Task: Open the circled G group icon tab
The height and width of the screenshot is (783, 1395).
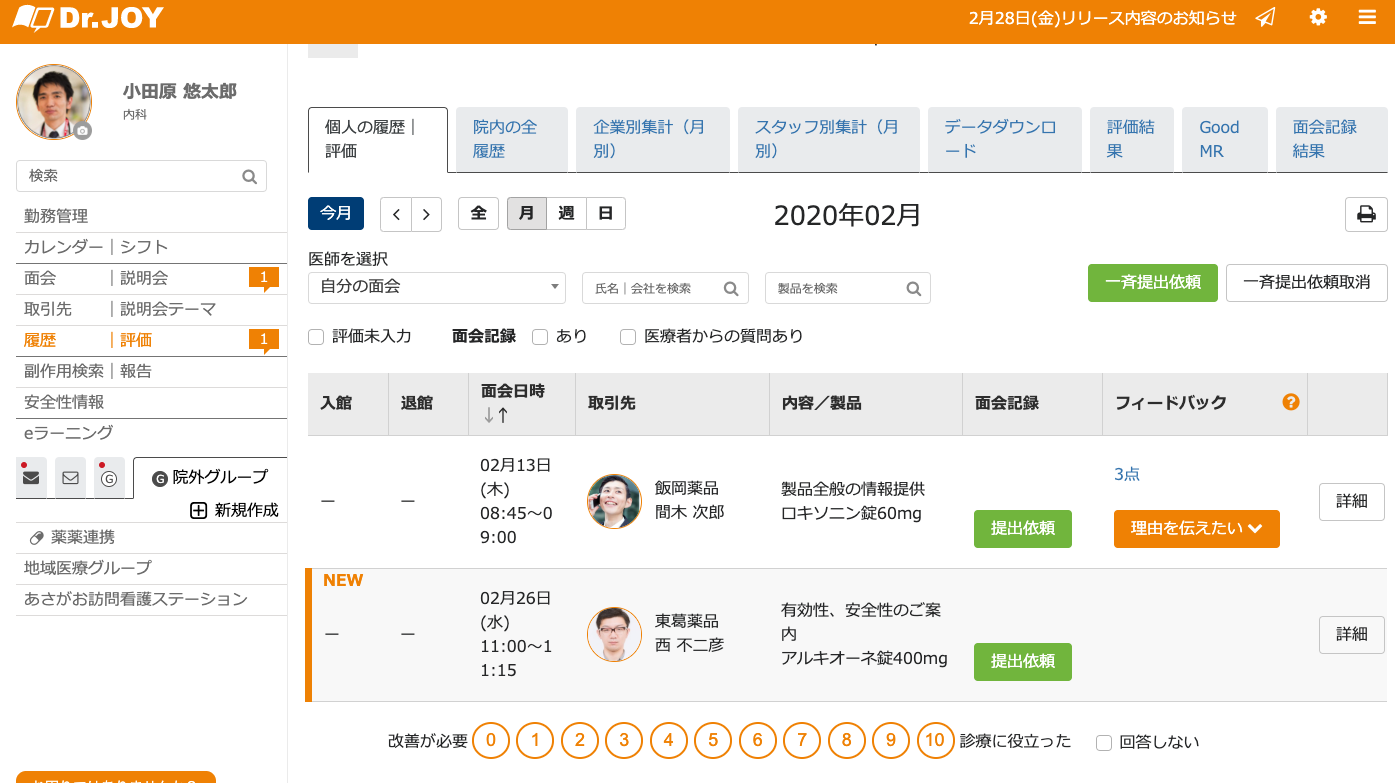Action: (x=109, y=477)
